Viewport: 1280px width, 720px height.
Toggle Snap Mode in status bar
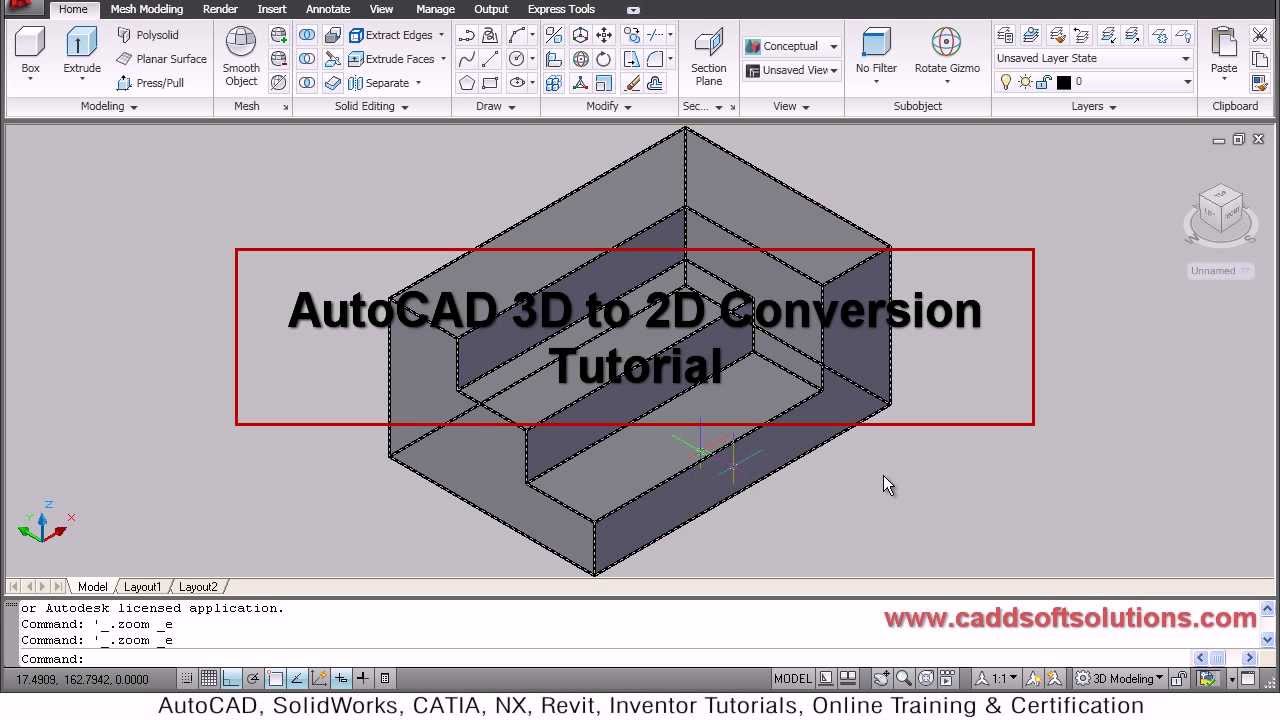(x=187, y=679)
